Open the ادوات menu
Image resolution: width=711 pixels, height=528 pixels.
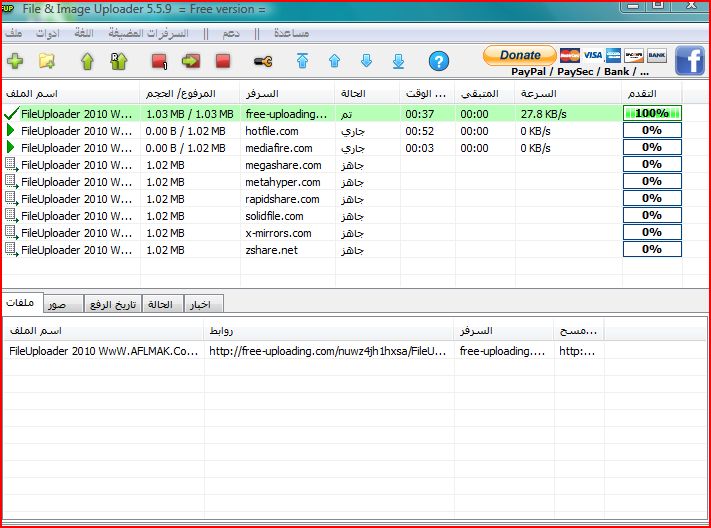point(48,33)
